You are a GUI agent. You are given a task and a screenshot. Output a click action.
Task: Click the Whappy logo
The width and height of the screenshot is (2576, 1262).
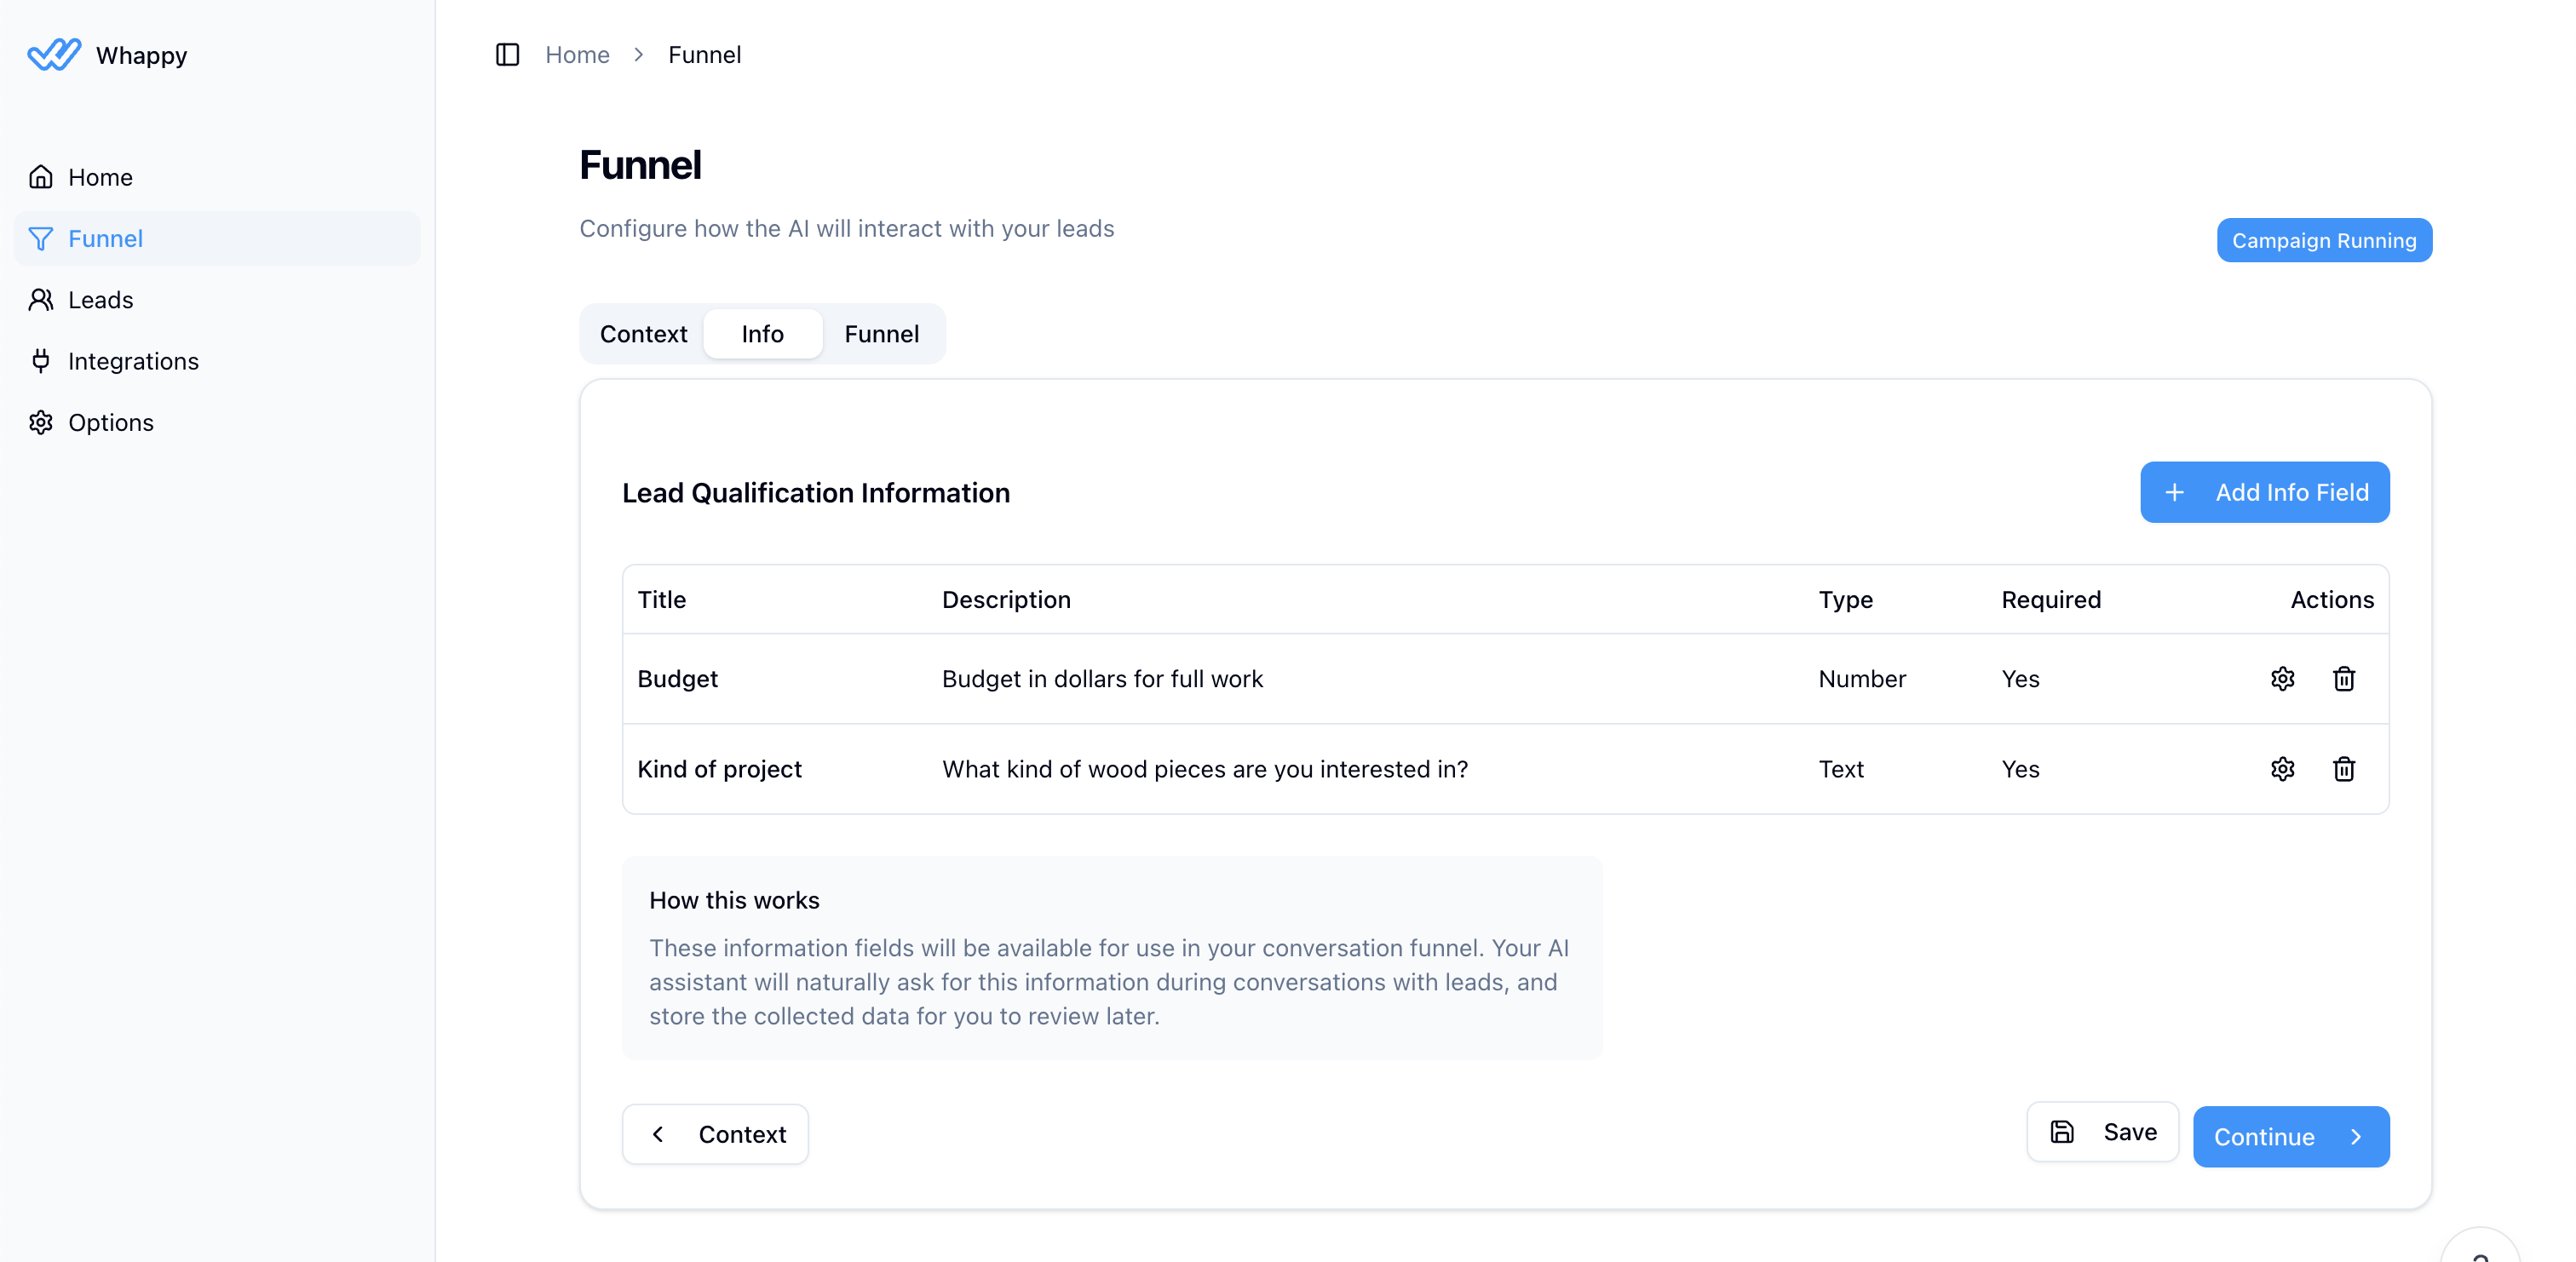click(55, 55)
